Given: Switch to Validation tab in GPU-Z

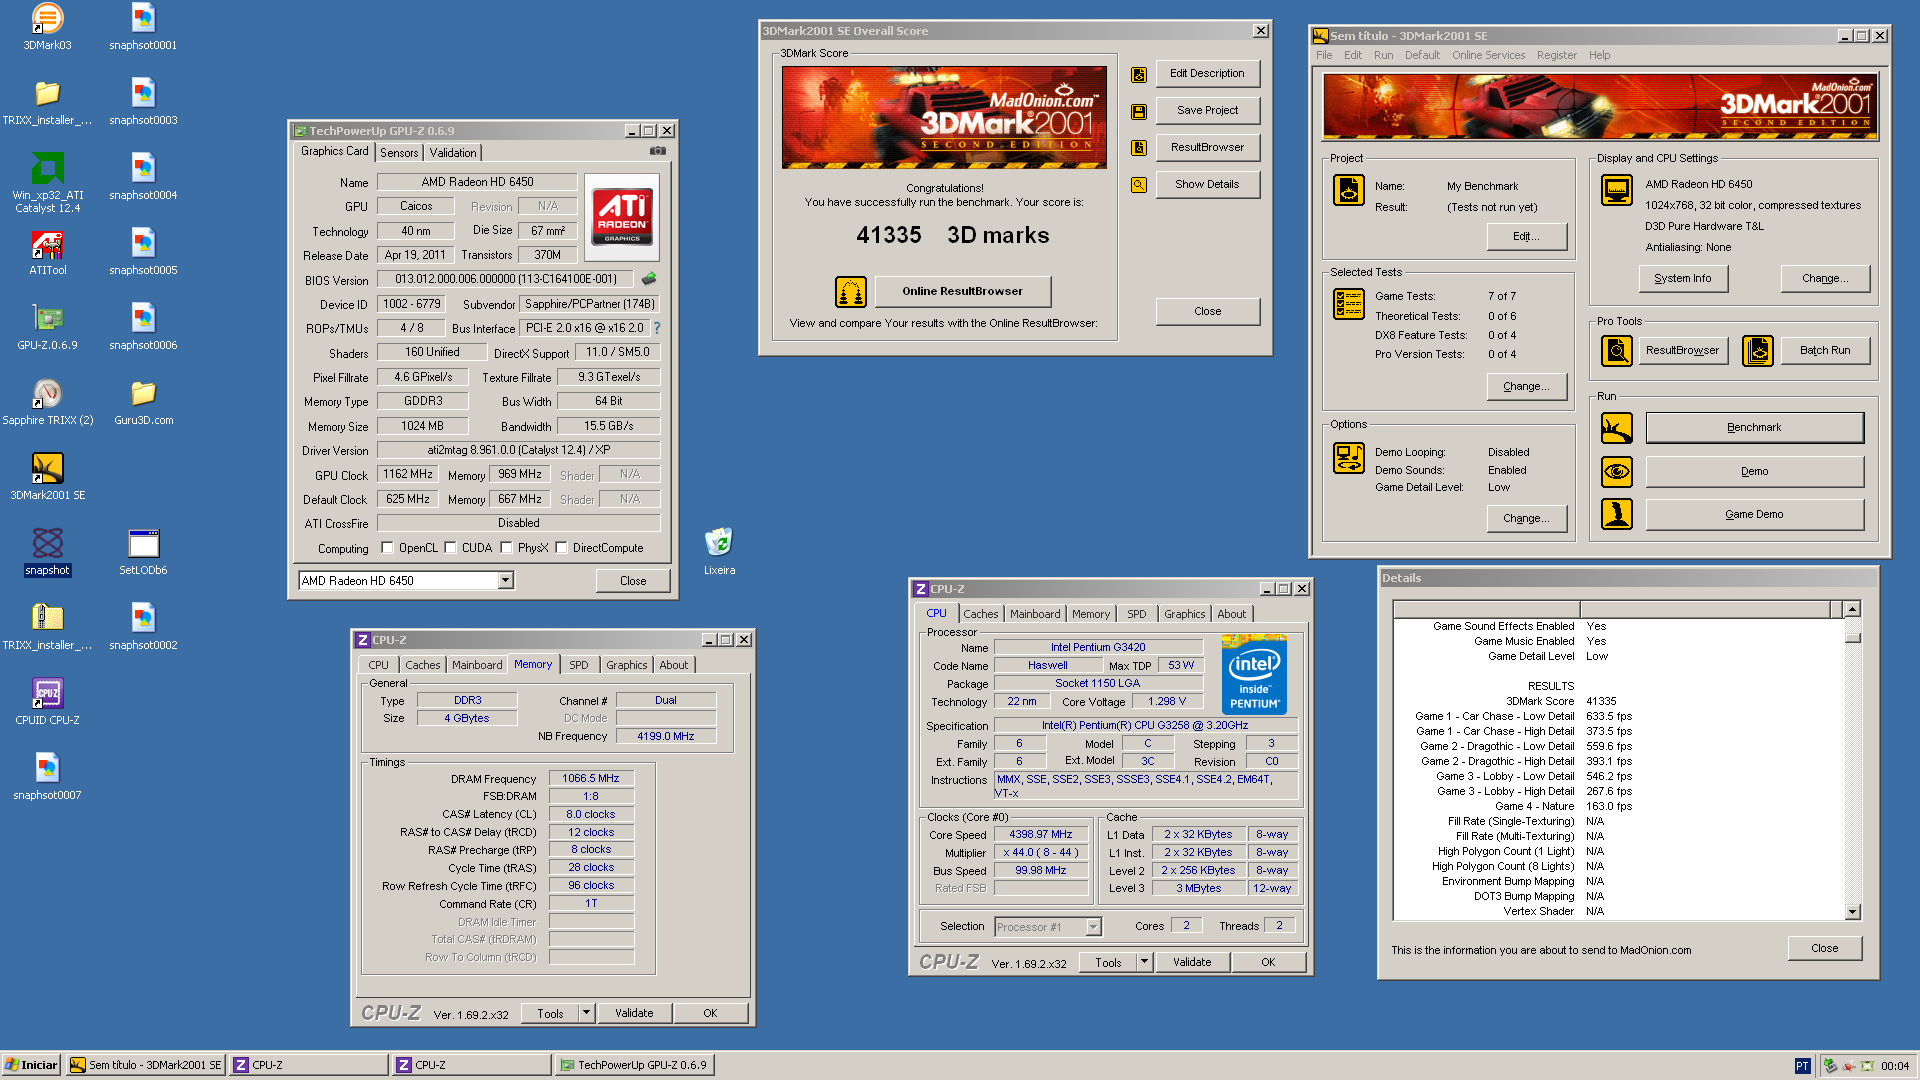Looking at the screenshot, I should [x=453, y=153].
